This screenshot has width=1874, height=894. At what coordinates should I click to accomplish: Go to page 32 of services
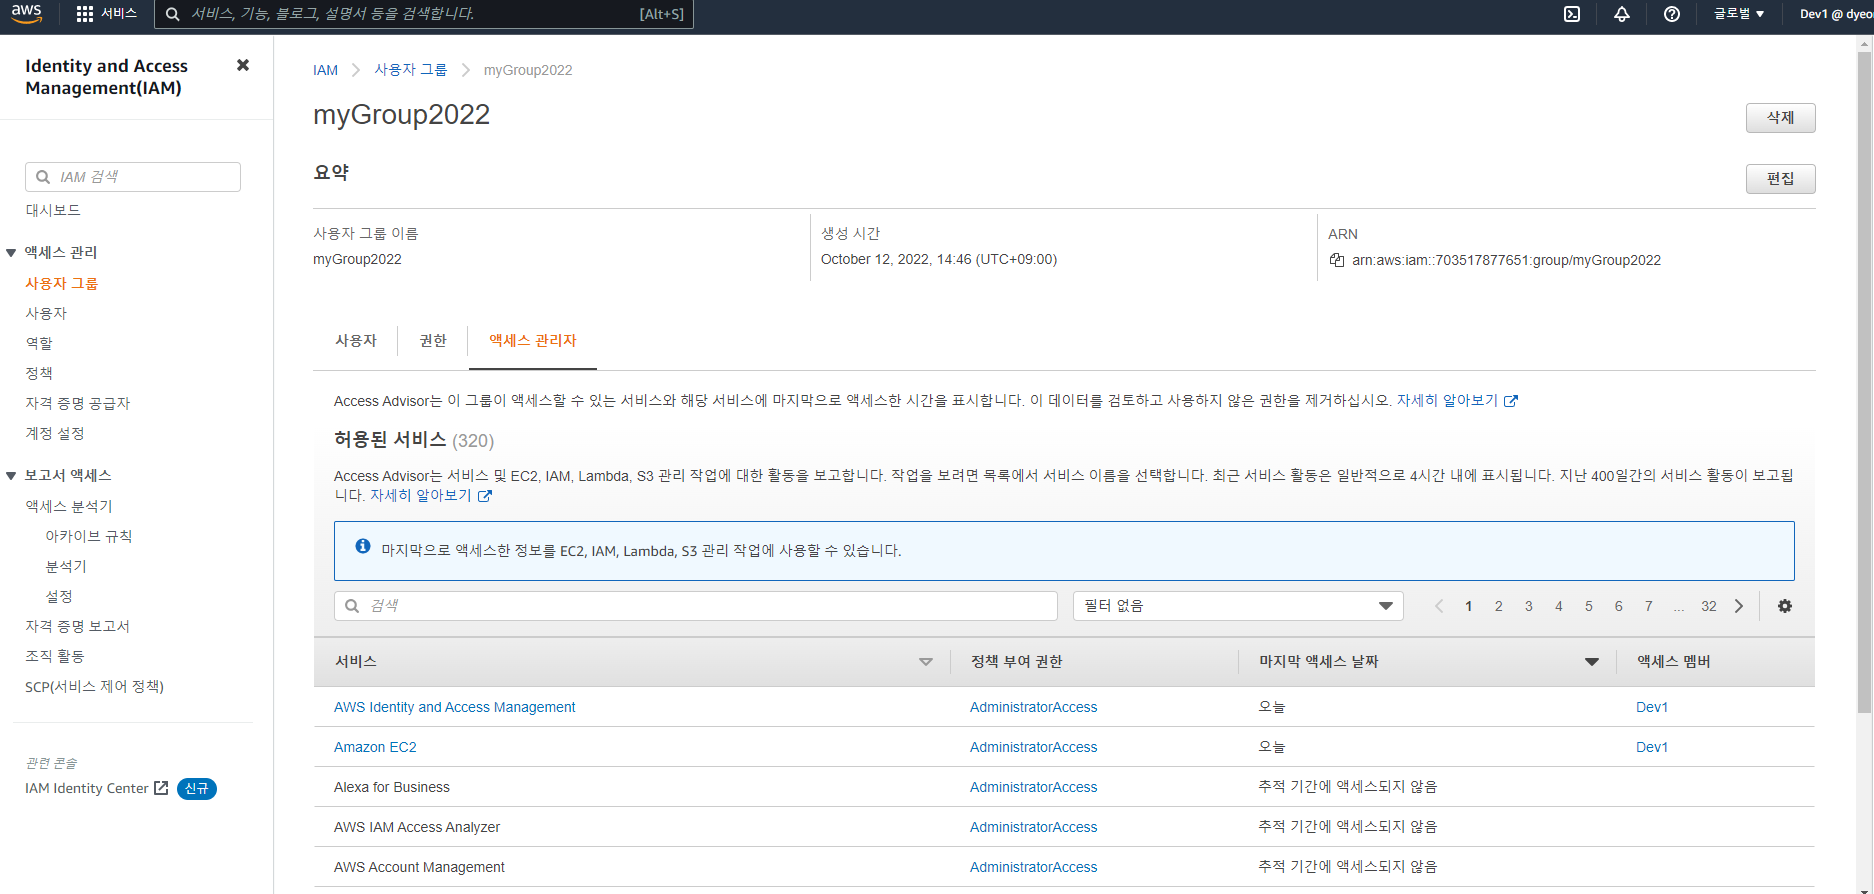click(x=1709, y=606)
